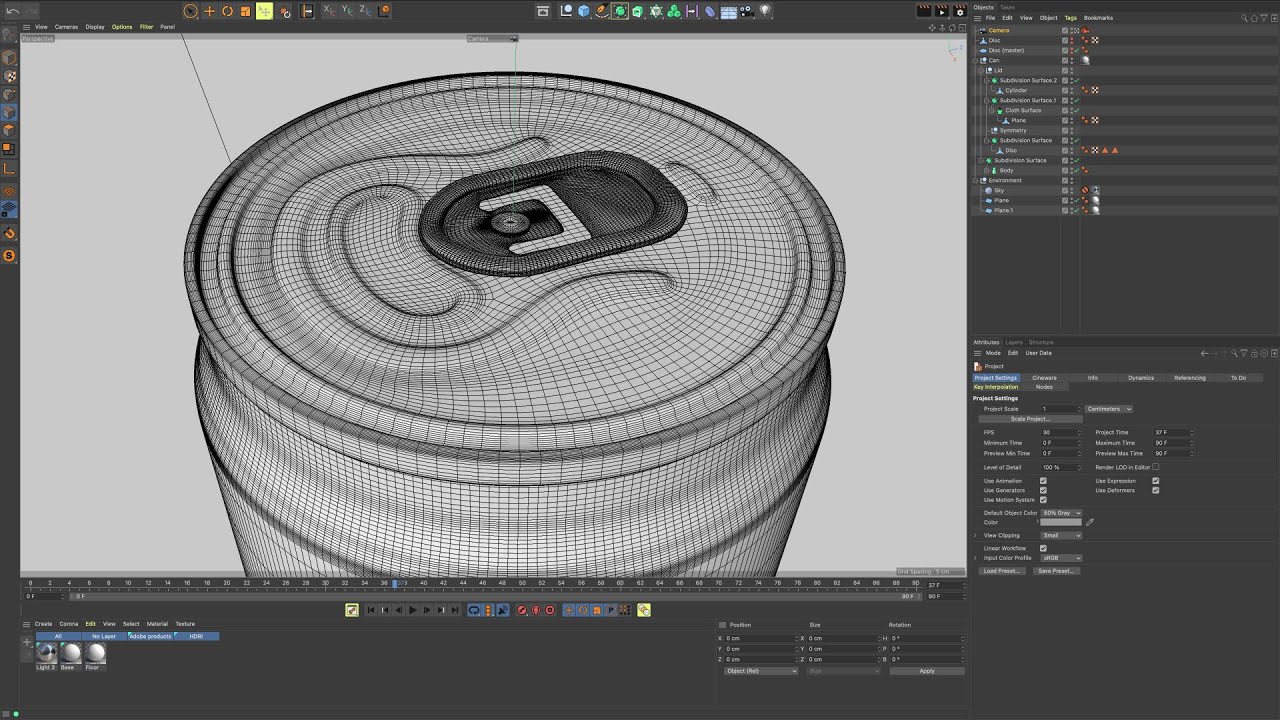The image size is (1280, 720).
Task: Switch to the Cineware tab
Action: click(x=1044, y=378)
